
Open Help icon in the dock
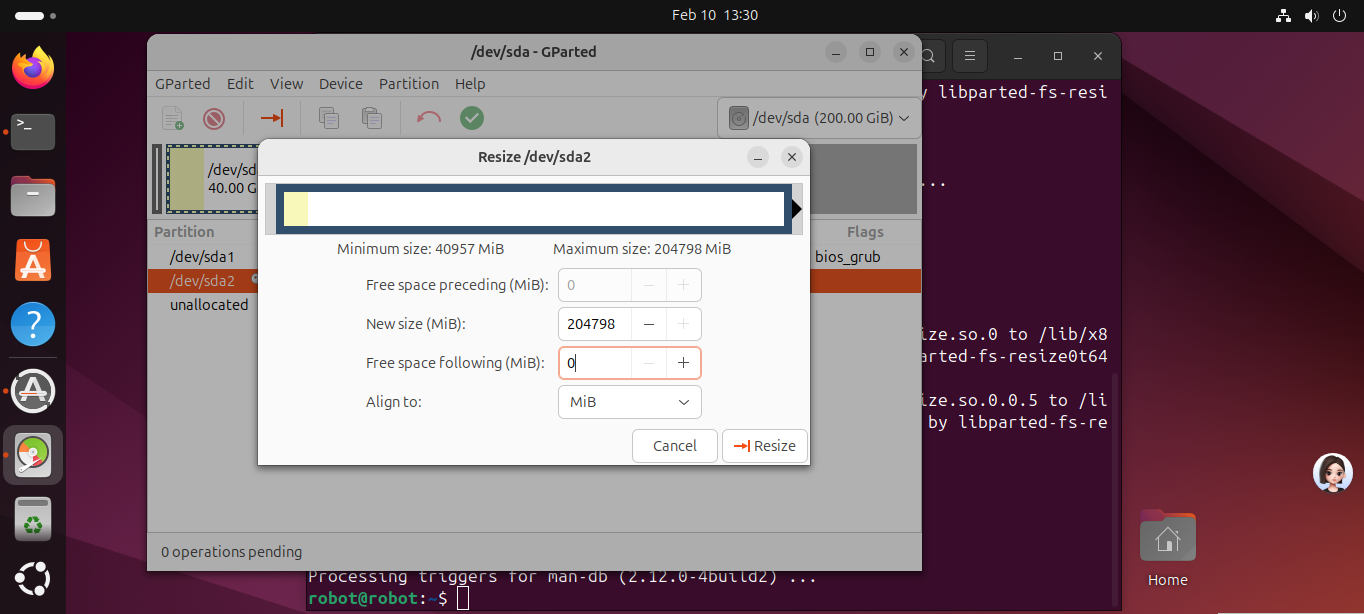click(33, 324)
